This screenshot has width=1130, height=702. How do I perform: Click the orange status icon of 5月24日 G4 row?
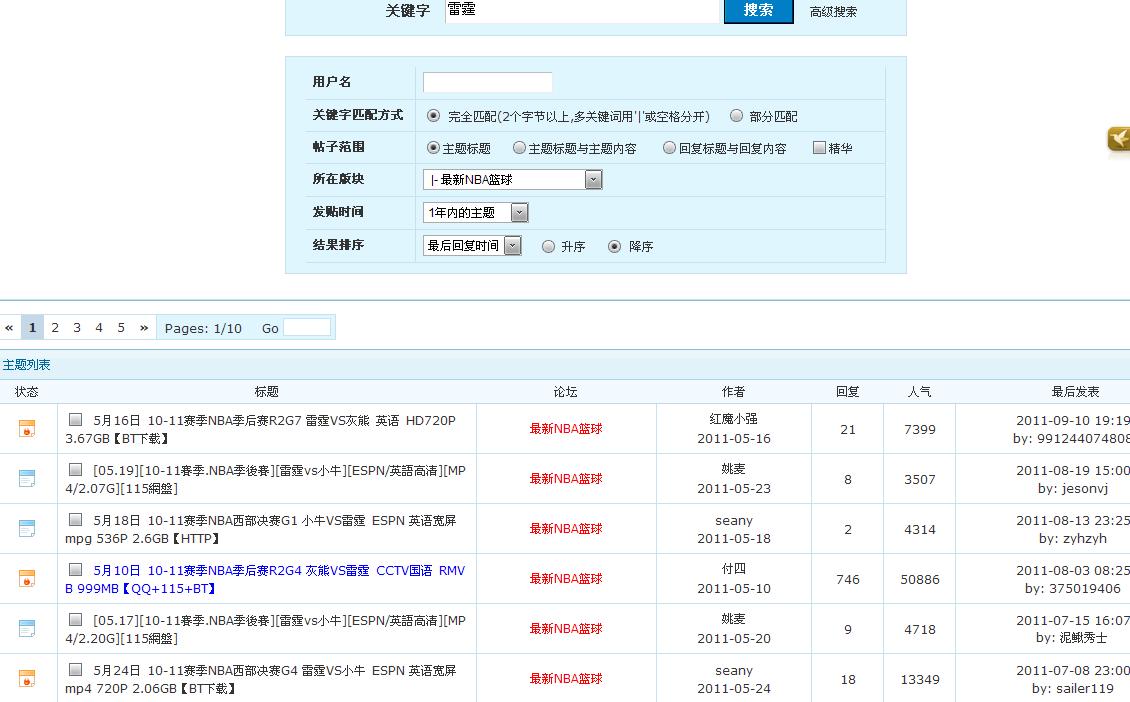[27, 678]
